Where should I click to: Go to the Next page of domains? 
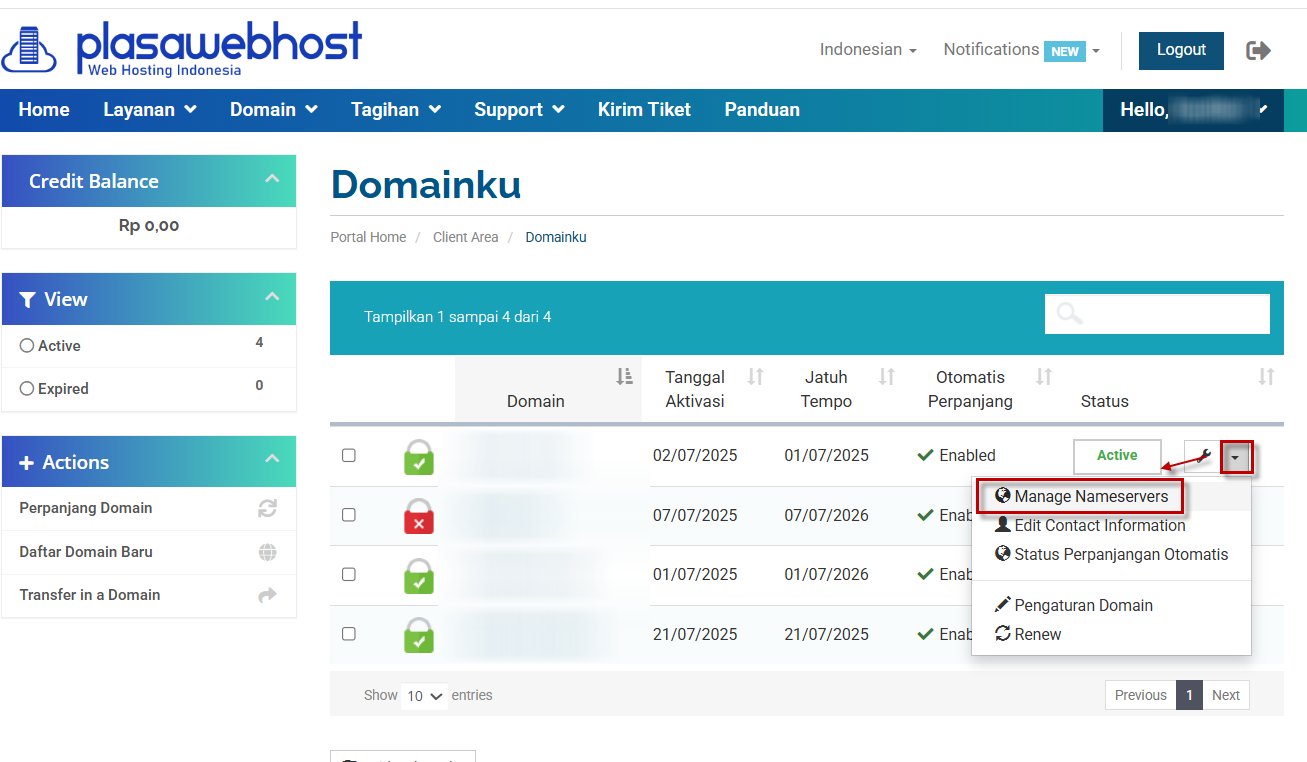(x=1225, y=696)
